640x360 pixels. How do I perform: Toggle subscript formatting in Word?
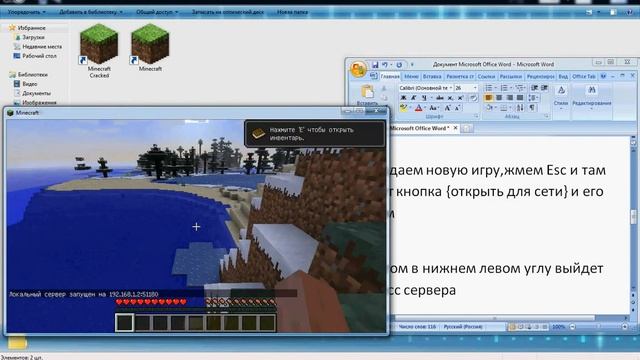pos(450,98)
